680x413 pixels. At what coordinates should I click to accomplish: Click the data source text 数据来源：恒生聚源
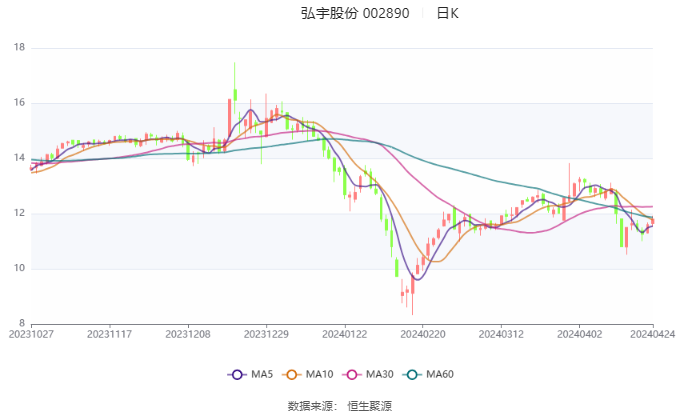[x=340, y=406]
